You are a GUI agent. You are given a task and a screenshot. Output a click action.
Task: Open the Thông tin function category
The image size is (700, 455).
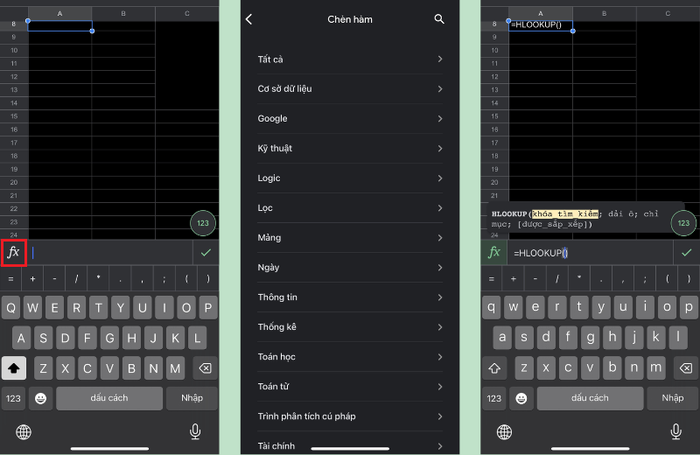[x=350, y=297]
